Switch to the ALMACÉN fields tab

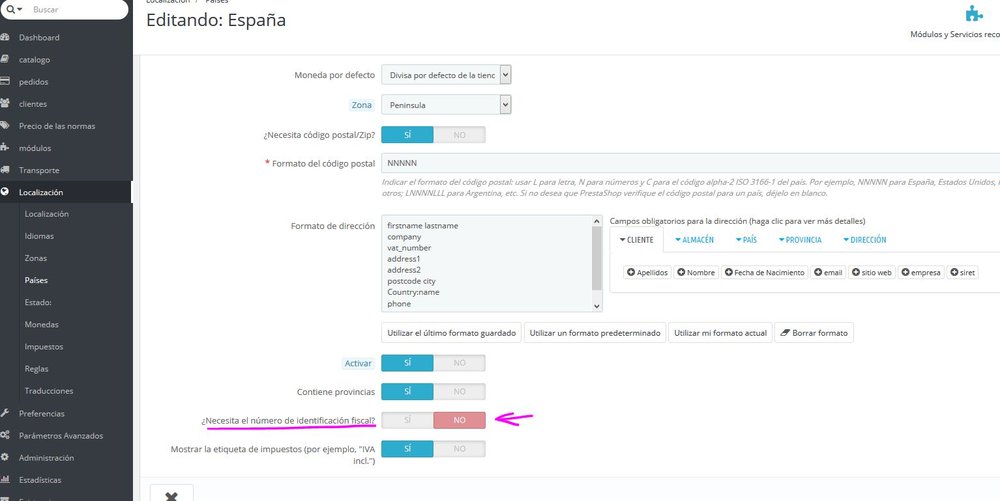pos(694,240)
